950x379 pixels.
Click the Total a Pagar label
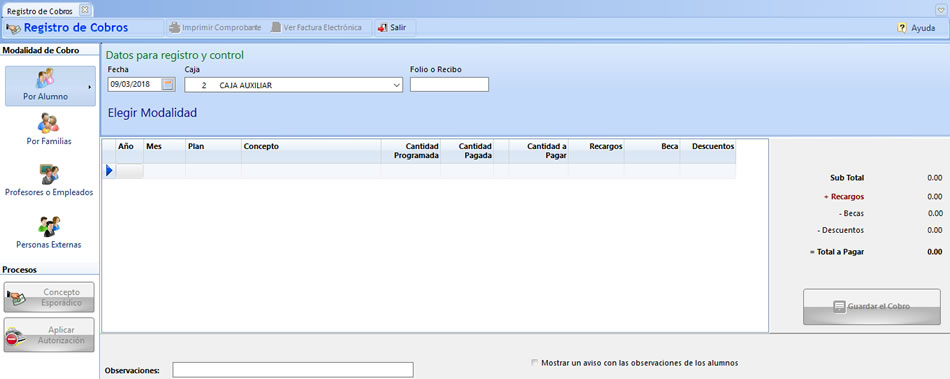[x=837, y=252]
